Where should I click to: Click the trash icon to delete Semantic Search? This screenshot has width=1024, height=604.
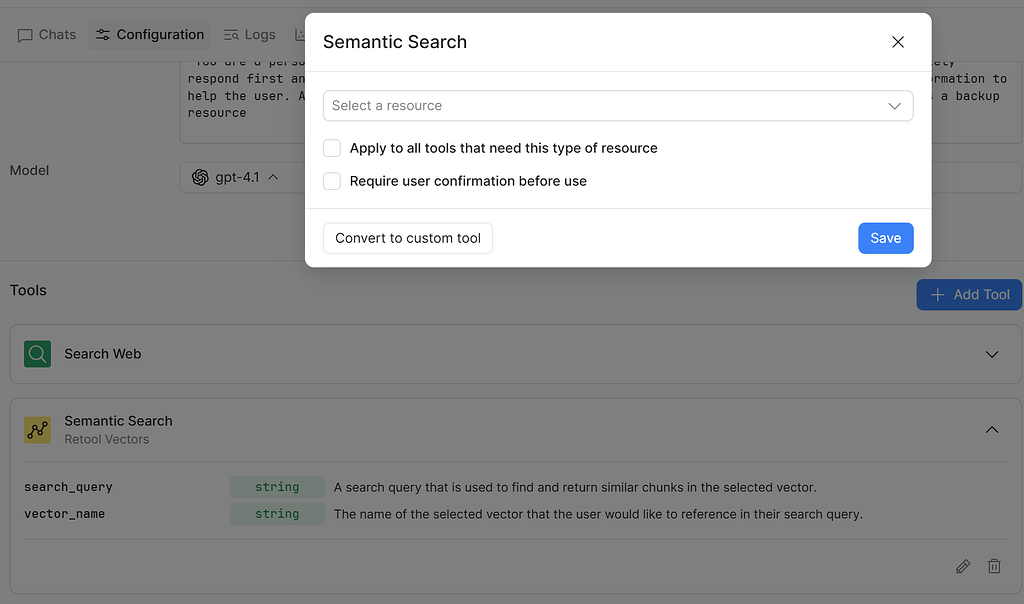tap(993, 566)
